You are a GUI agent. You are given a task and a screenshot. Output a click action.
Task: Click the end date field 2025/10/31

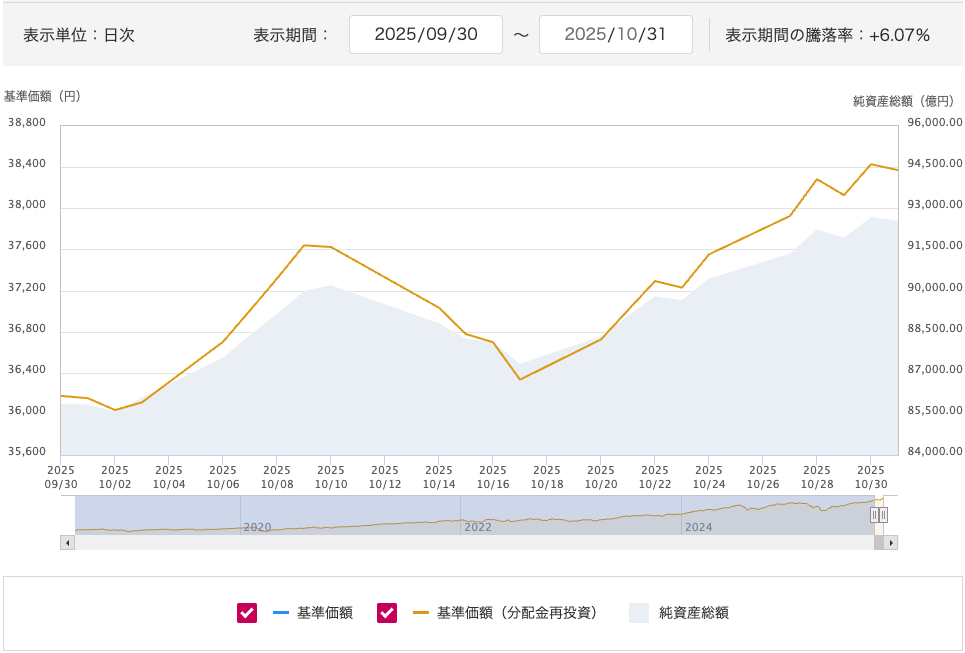pyautogui.click(x=615, y=34)
